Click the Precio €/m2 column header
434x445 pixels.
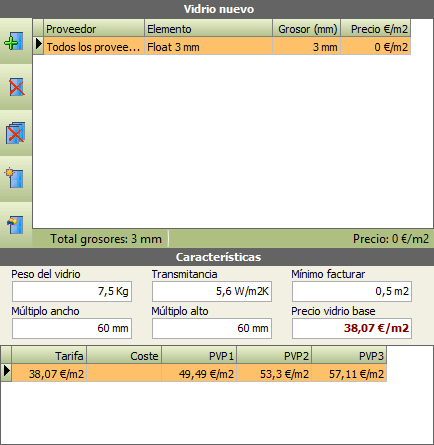point(376,28)
